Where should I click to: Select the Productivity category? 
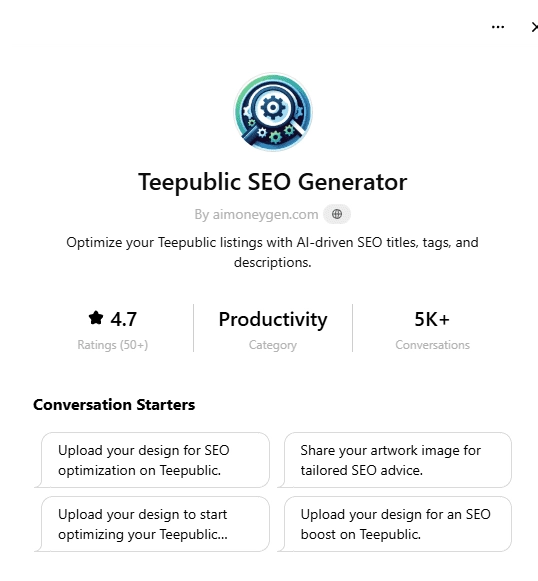(x=273, y=319)
